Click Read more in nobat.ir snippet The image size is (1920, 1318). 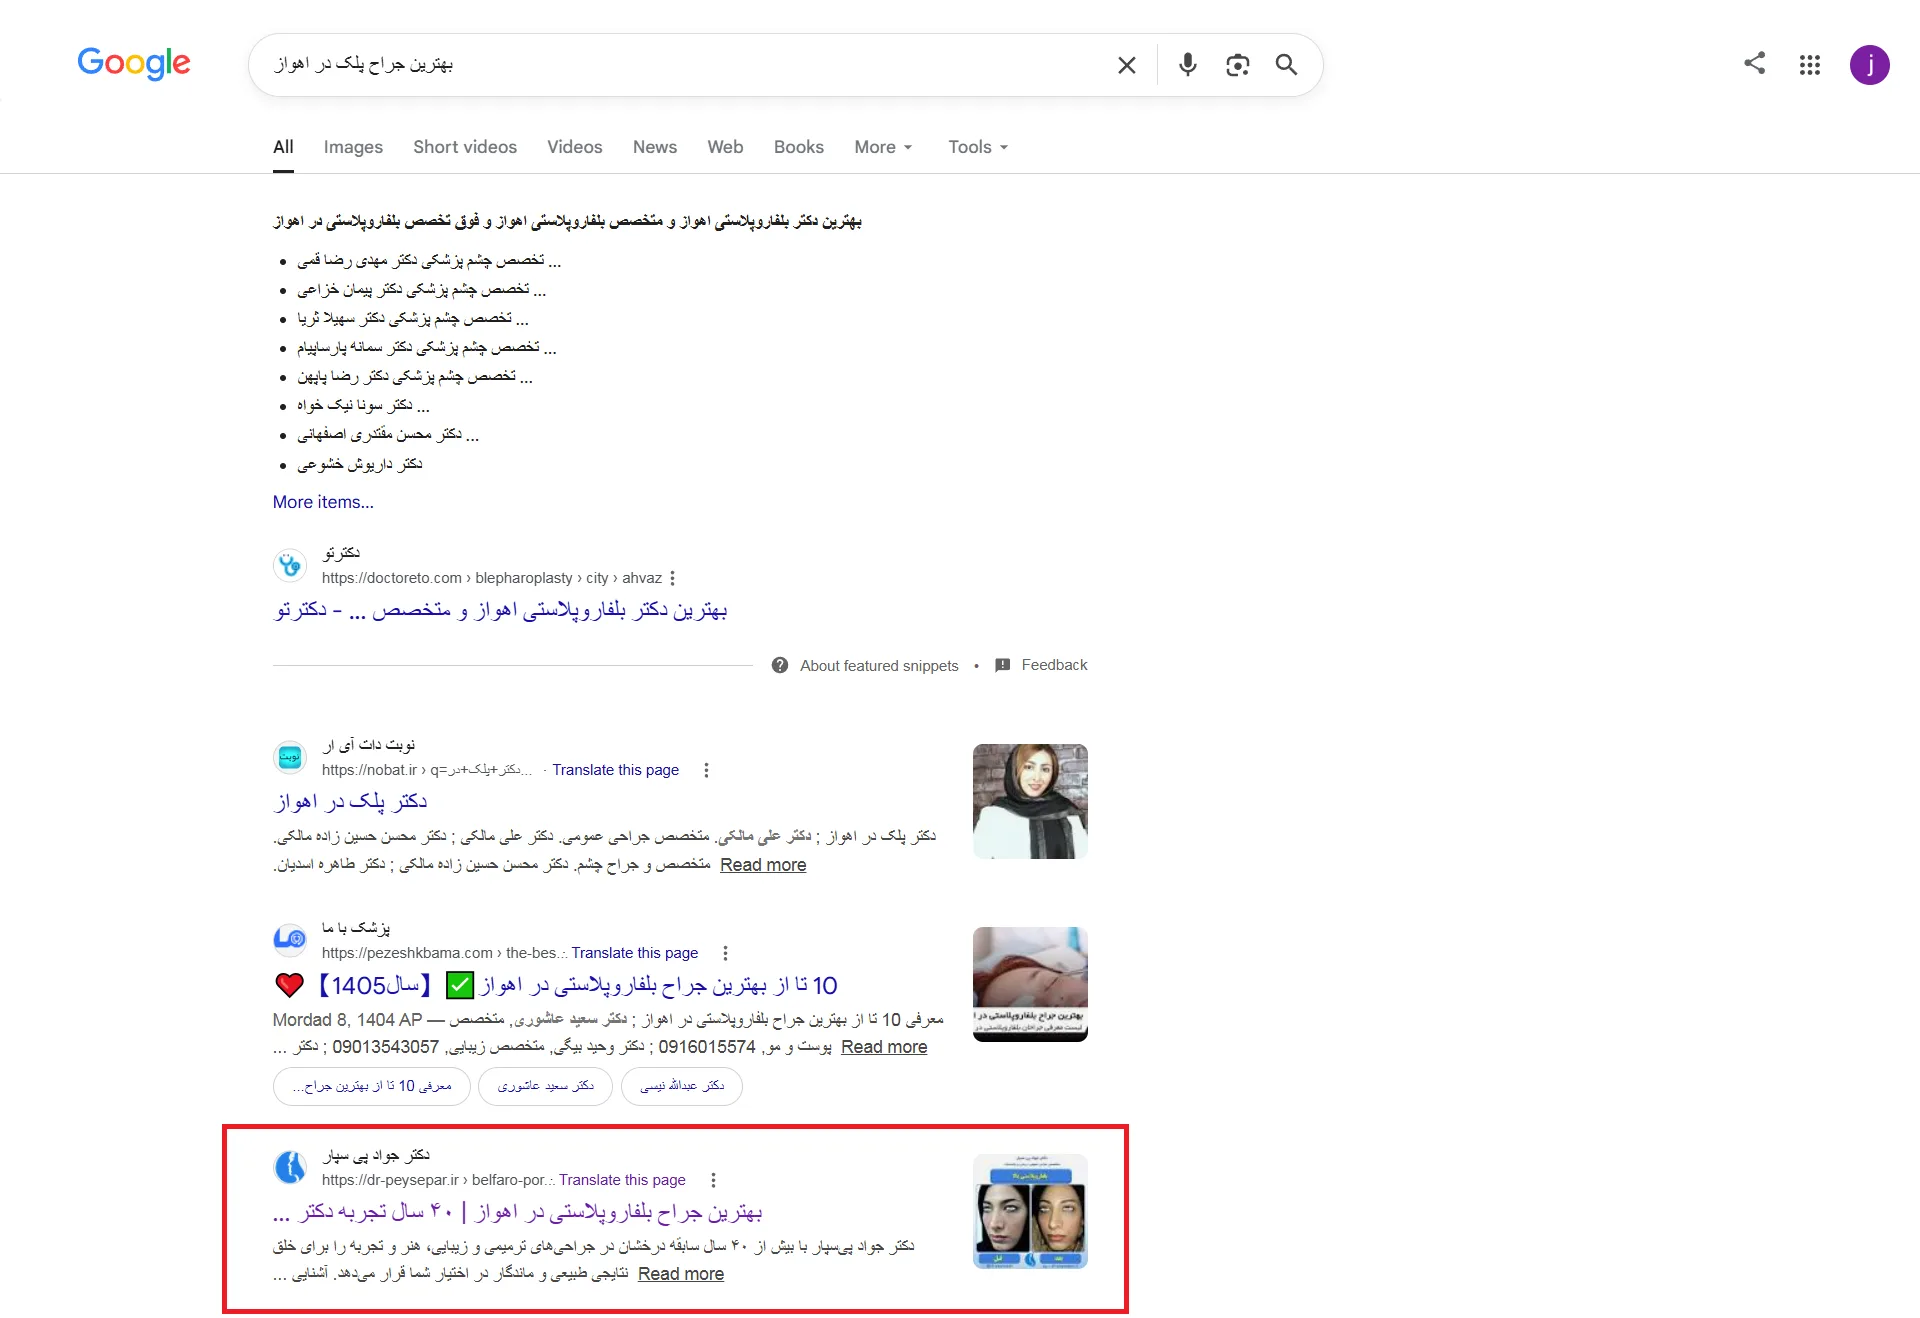point(763,865)
